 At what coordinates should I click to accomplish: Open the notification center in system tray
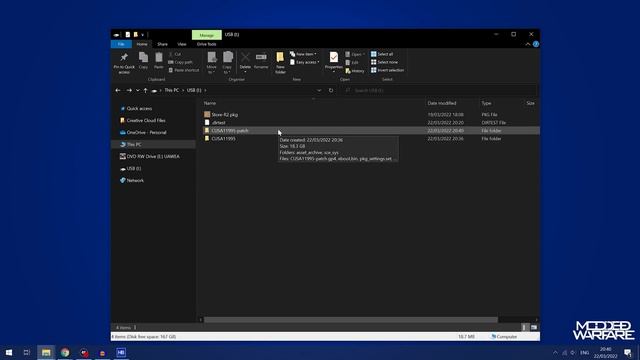click(x=628, y=353)
